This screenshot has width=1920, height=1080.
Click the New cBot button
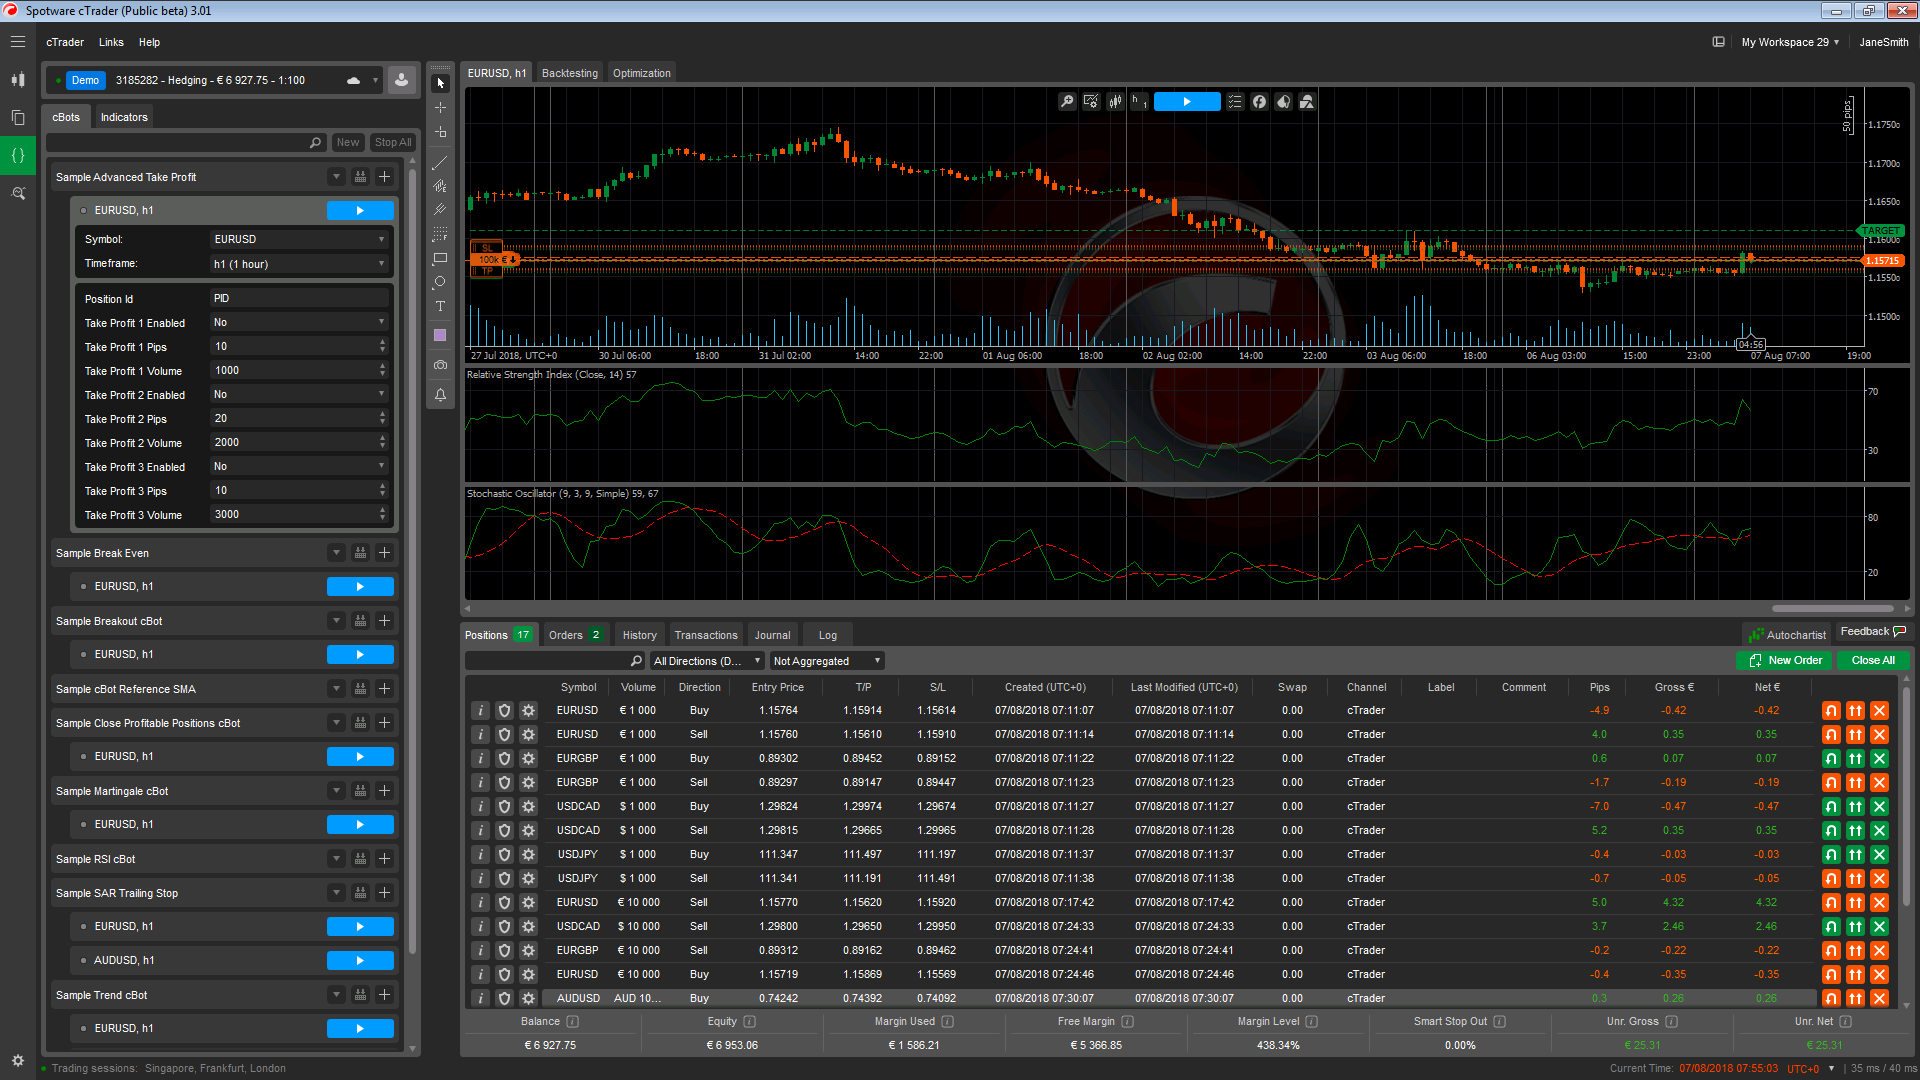coord(348,142)
